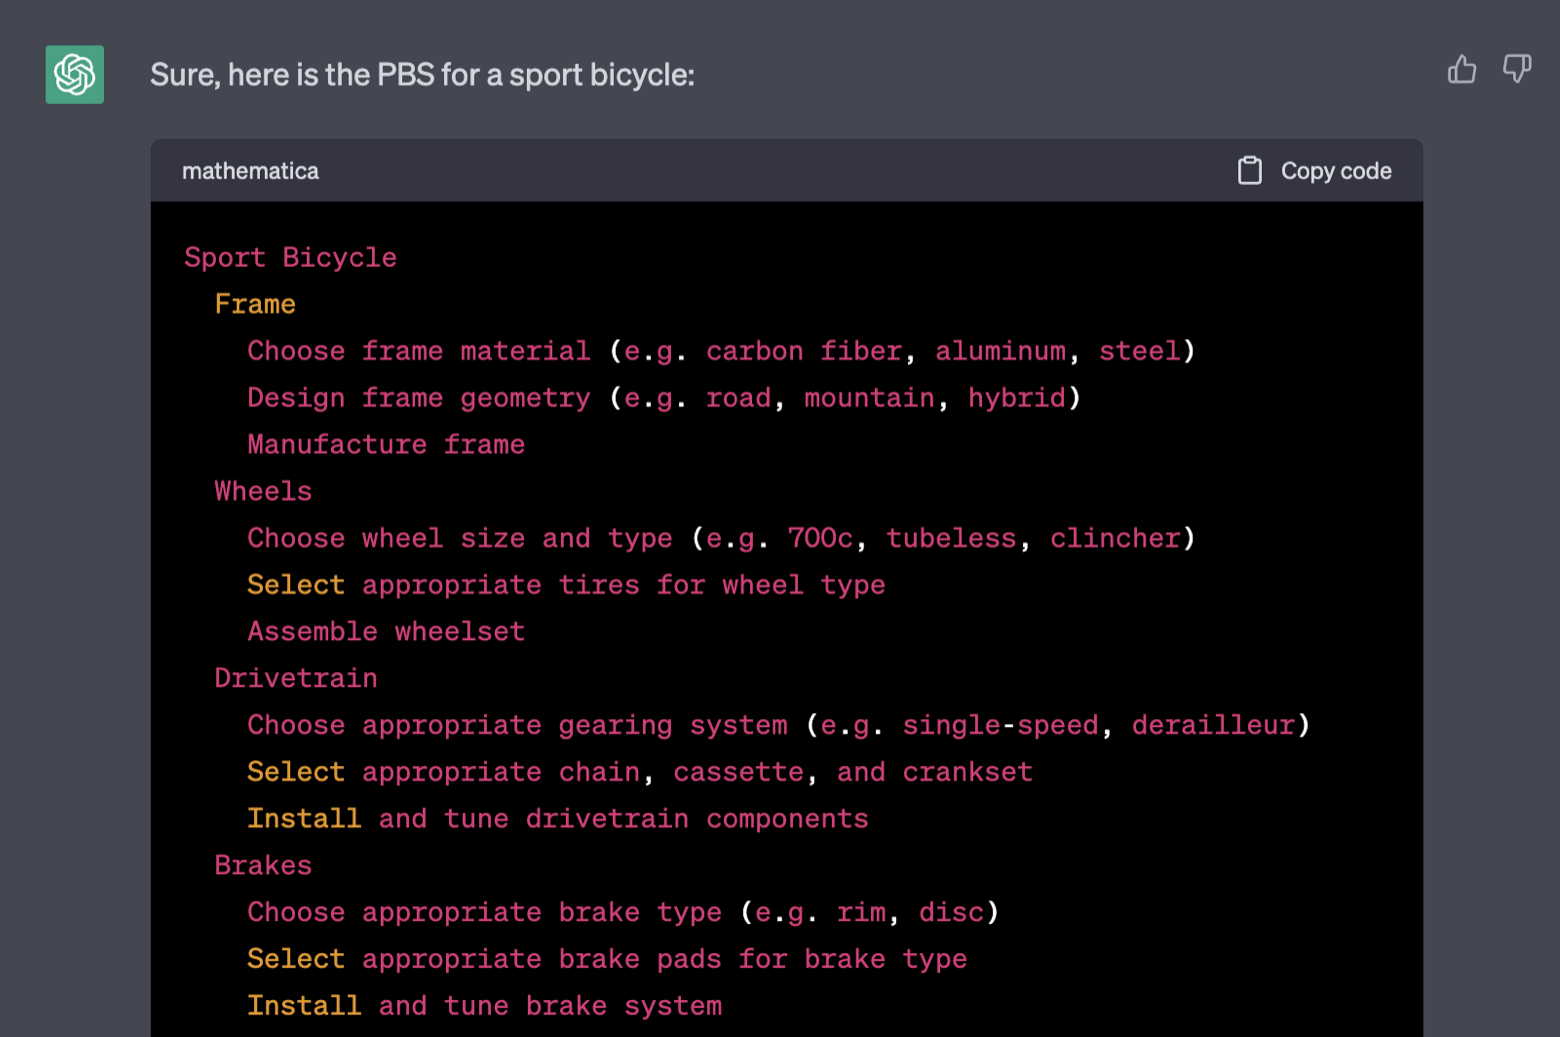This screenshot has height=1037, width=1560.
Task: Toggle positive rating with the like control
Action: 1462,70
